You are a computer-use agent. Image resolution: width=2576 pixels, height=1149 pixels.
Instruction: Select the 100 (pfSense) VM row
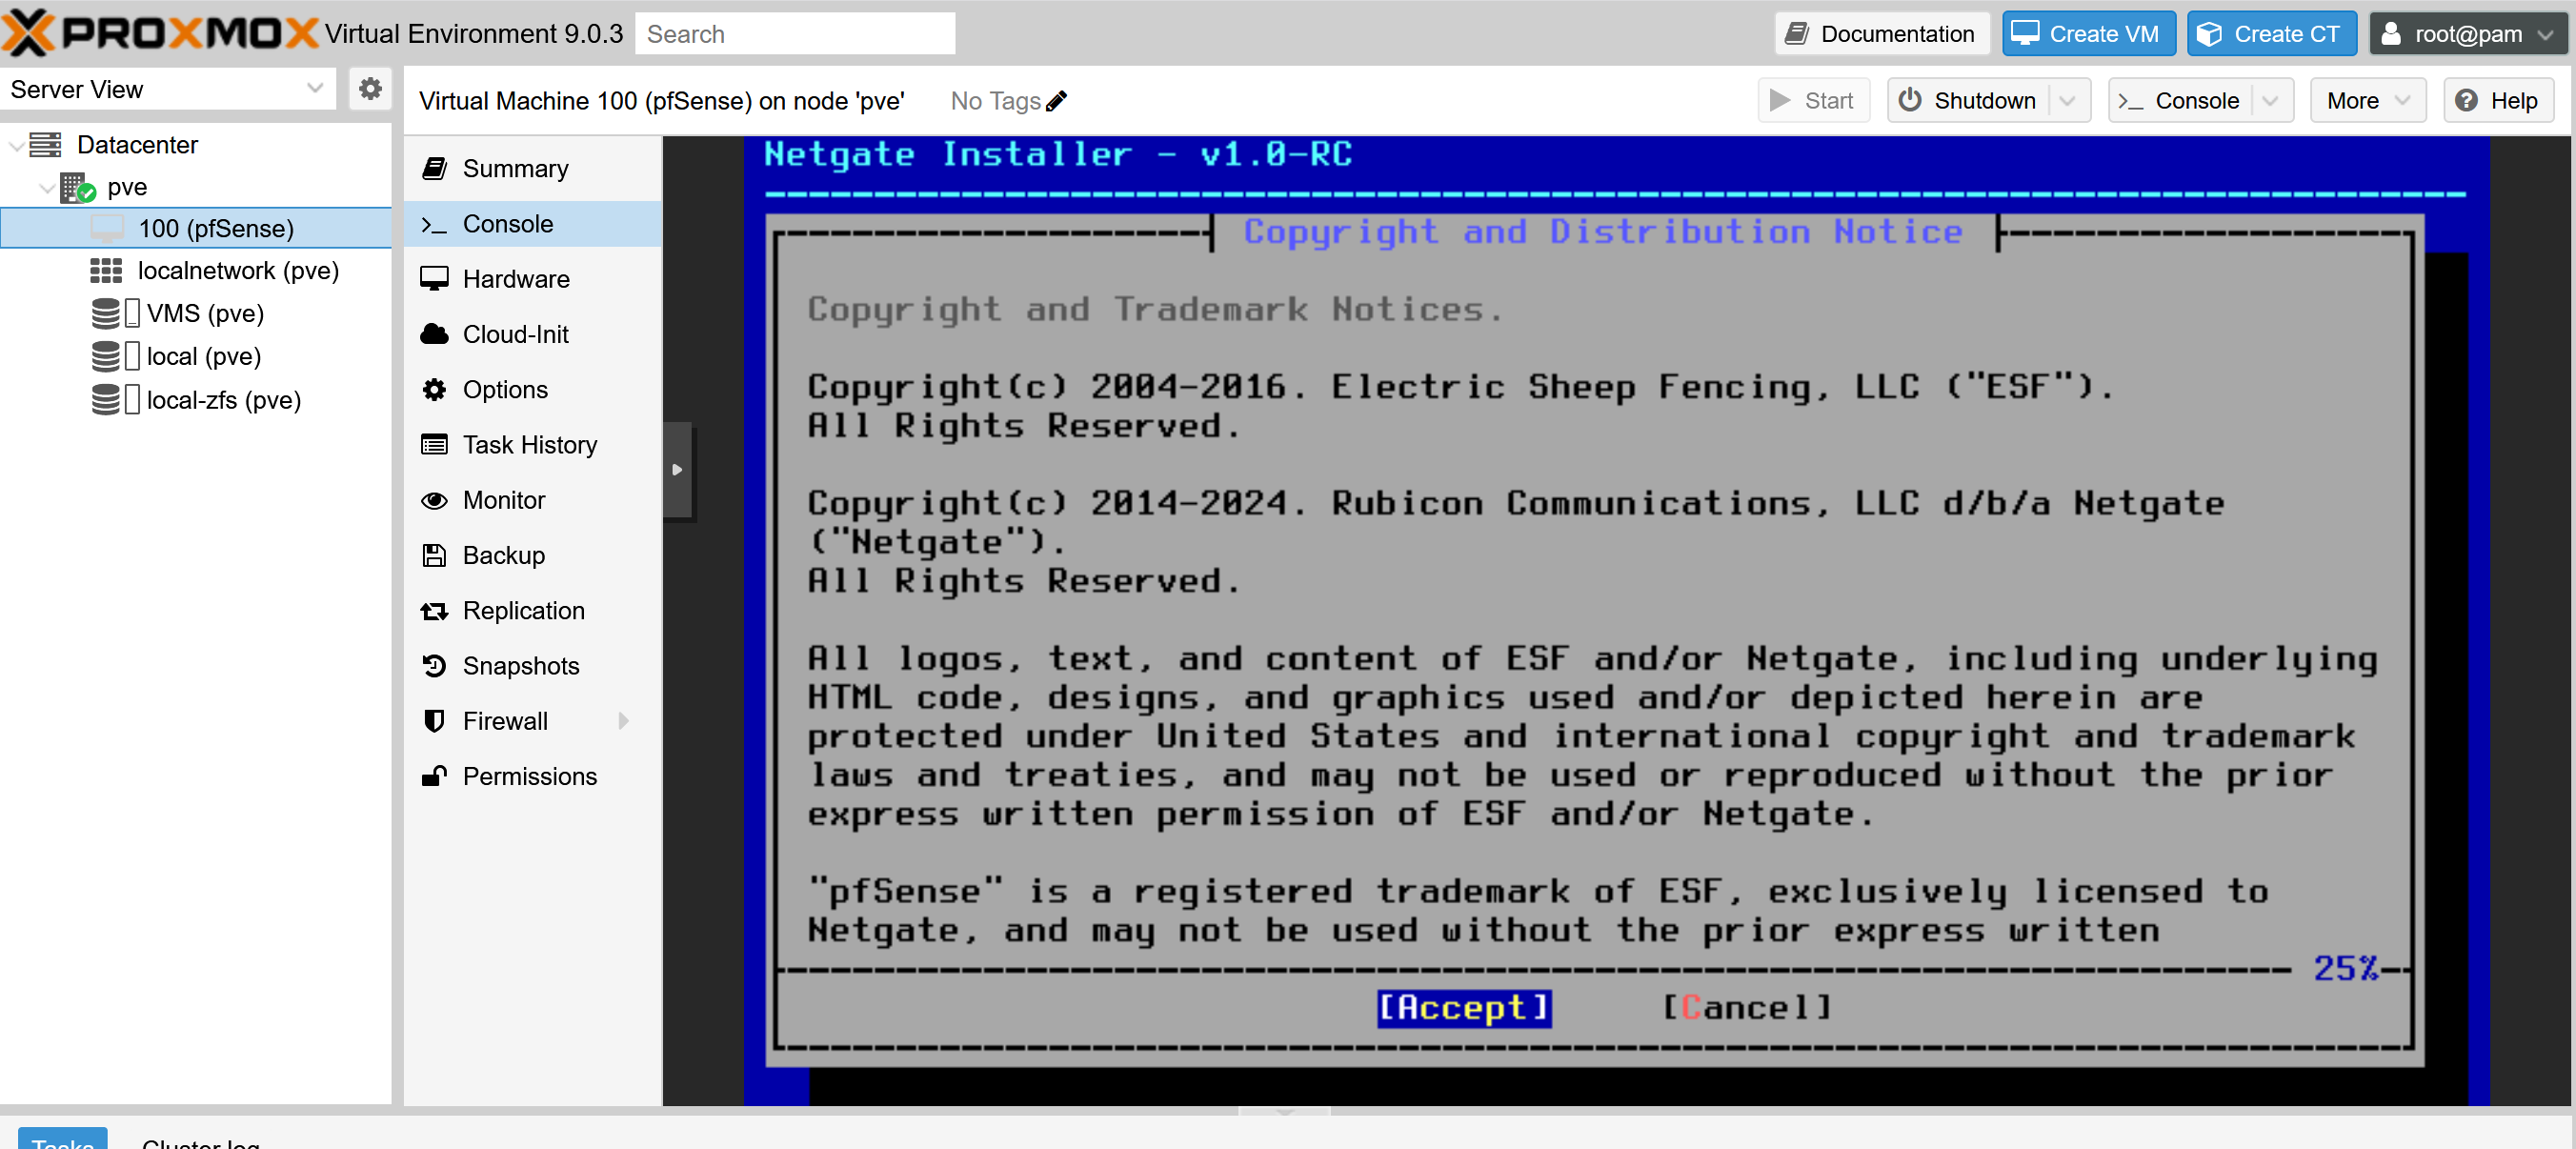pos(196,229)
